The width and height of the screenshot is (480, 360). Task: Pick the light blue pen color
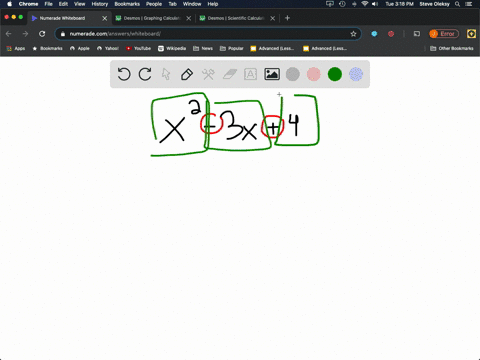(x=356, y=74)
